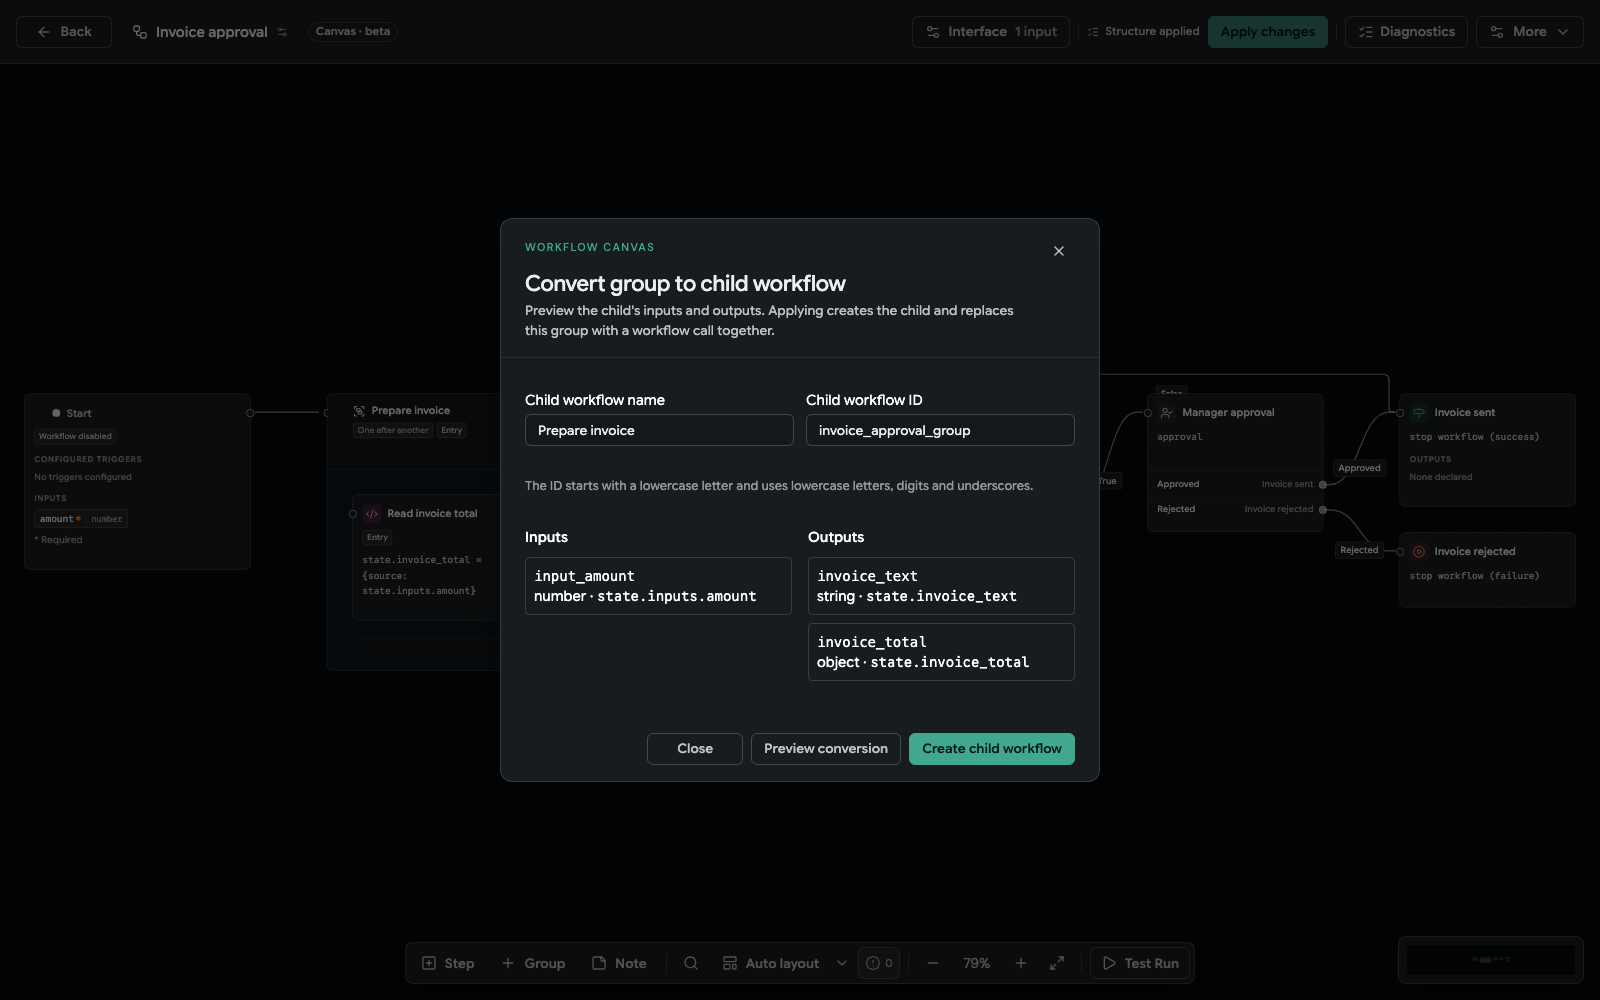Expand the Auto layout dropdown chevron
The image size is (1600, 1000).
click(842, 963)
